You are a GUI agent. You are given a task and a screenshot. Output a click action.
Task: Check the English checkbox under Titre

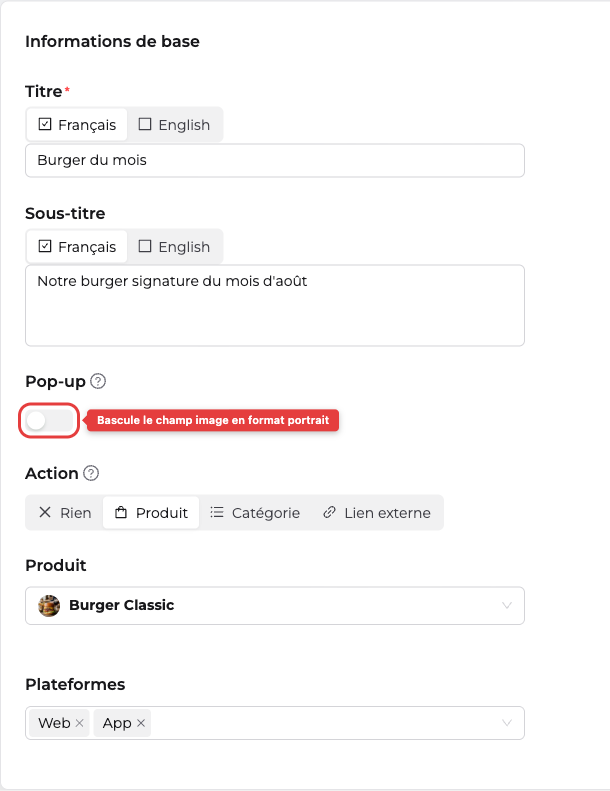pyautogui.click(x=145, y=124)
